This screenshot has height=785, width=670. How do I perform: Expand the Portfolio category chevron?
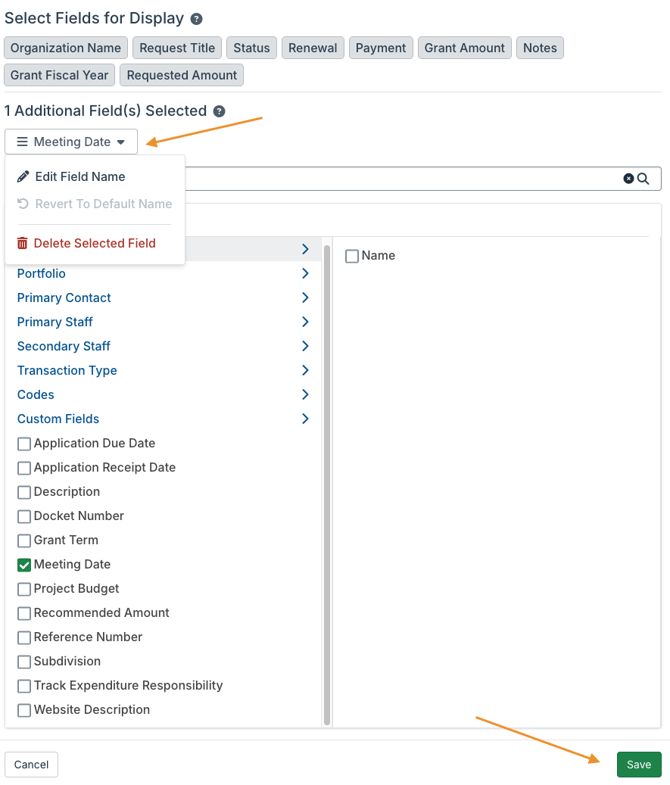pos(305,274)
